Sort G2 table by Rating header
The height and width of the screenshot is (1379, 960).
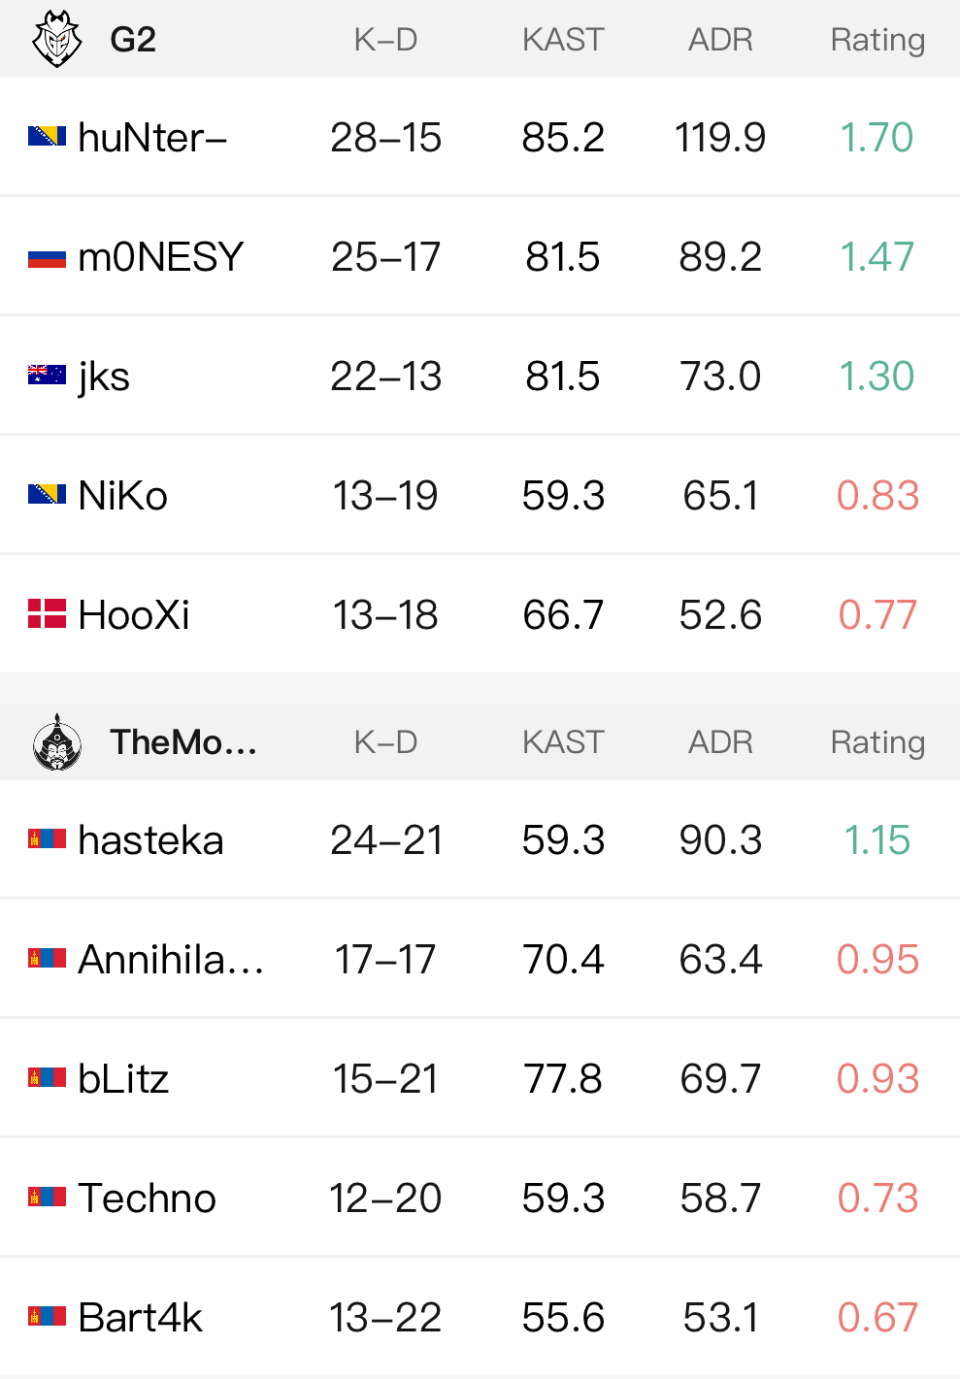(877, 40)
